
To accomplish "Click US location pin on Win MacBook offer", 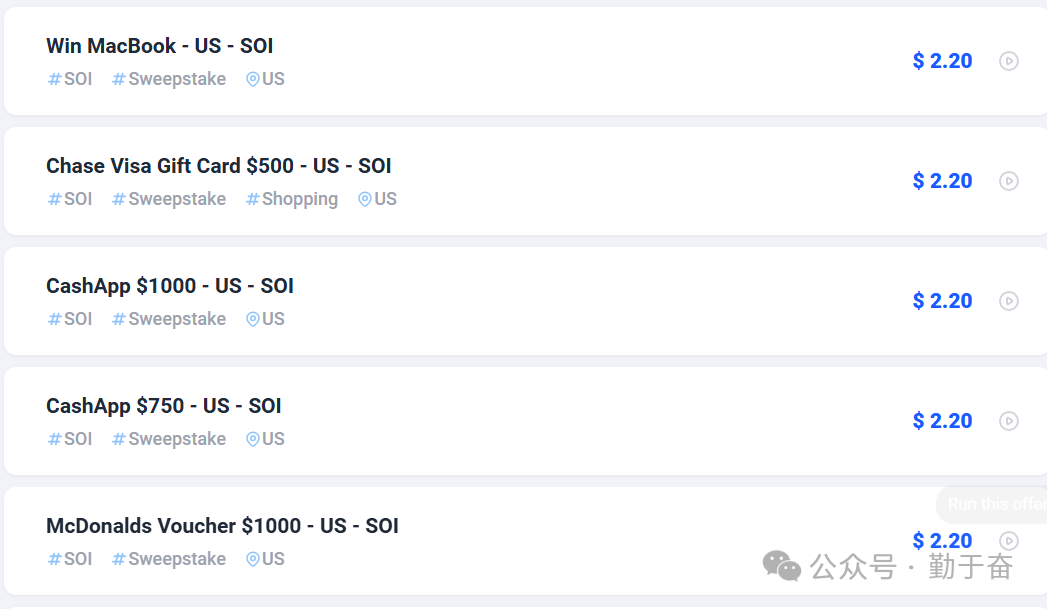I will (x=265, y=79).
